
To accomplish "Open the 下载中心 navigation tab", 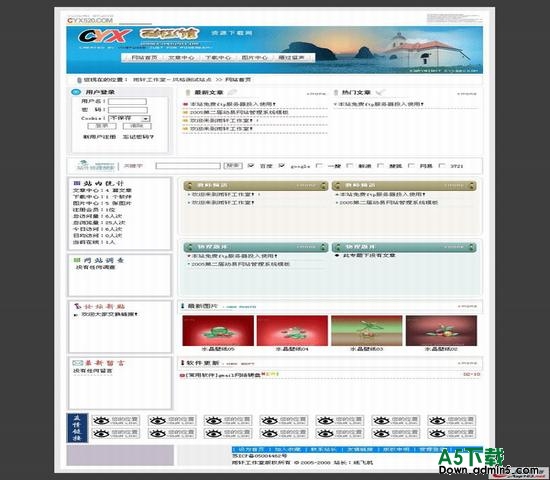I will click(x=218, y=58).
